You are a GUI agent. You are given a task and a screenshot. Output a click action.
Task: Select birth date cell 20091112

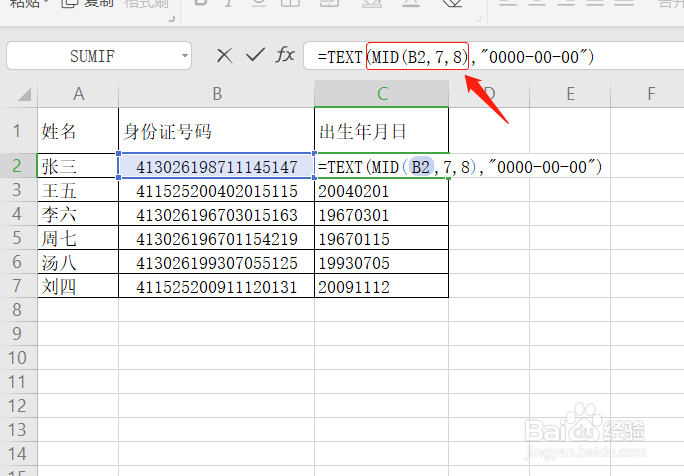(x=382, y=286)
